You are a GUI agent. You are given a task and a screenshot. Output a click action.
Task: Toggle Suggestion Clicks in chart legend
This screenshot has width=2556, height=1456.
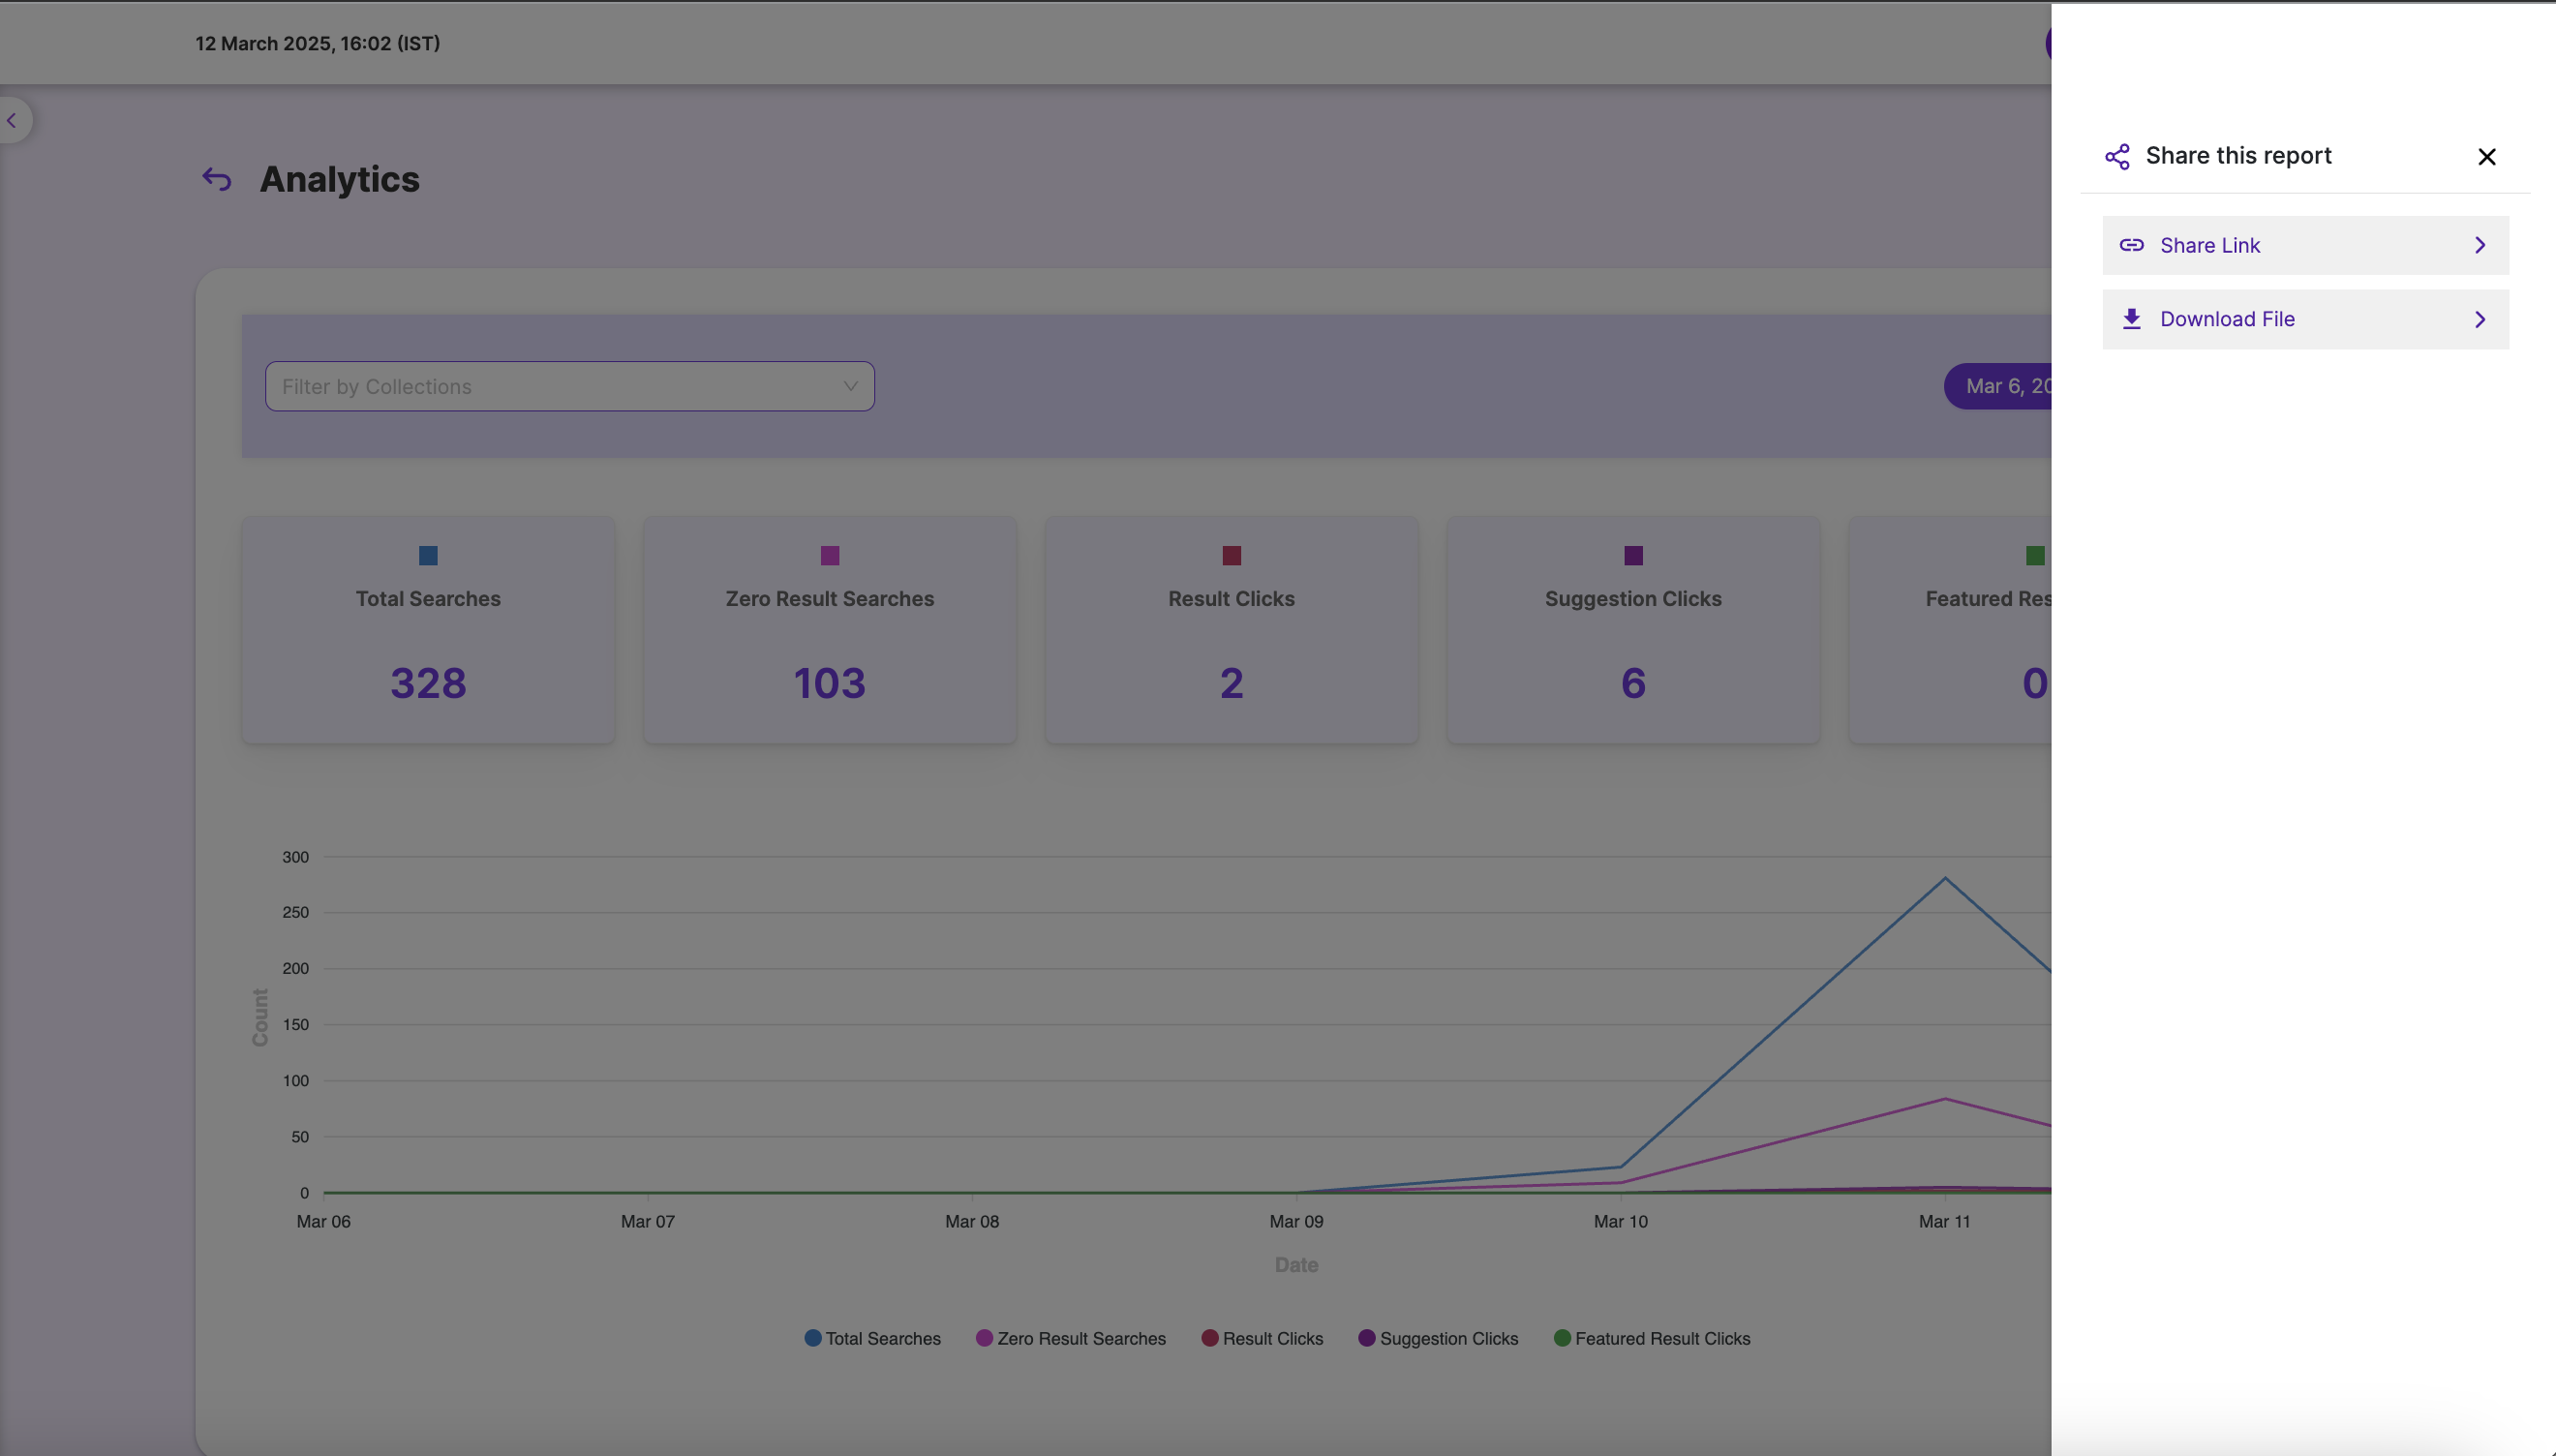click(1438, 1338)
